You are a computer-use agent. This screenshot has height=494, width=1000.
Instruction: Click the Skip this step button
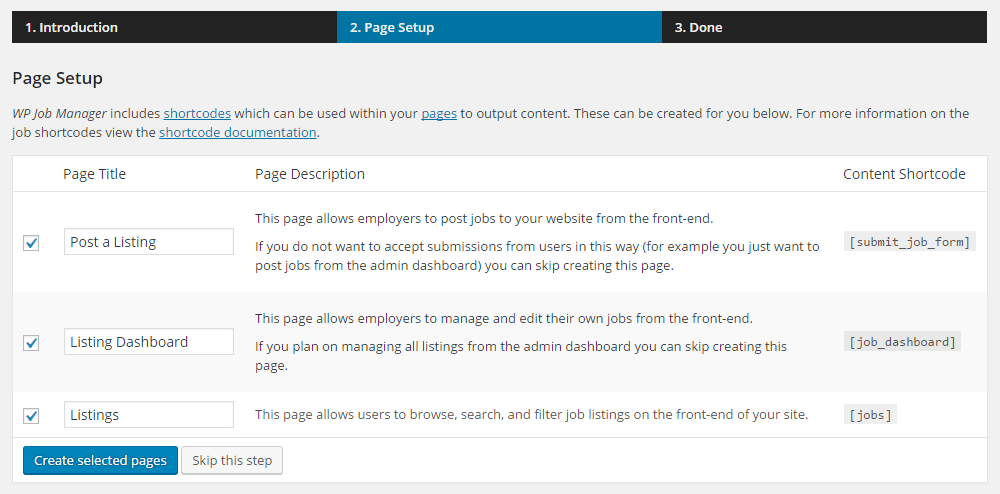(232, 461)
